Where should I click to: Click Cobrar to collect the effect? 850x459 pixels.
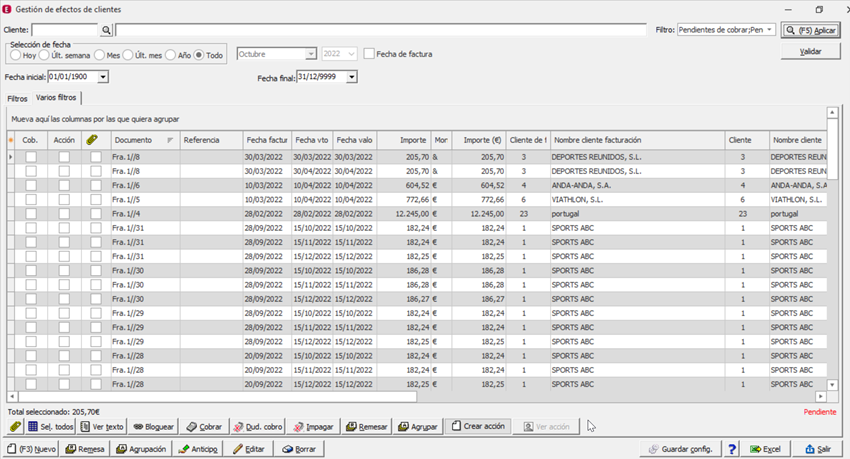click(204, 426)
